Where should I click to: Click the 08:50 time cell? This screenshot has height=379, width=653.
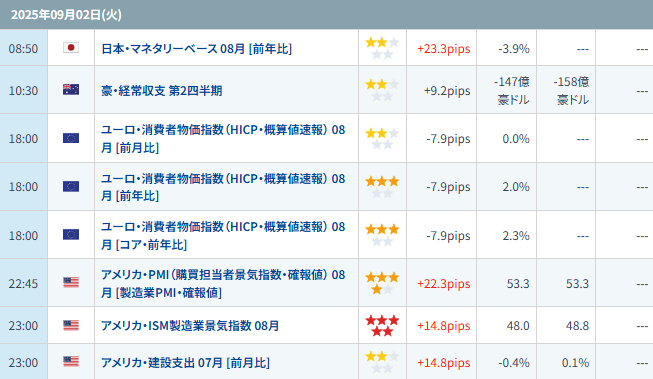pyautogui.click(x=23, y=48)
